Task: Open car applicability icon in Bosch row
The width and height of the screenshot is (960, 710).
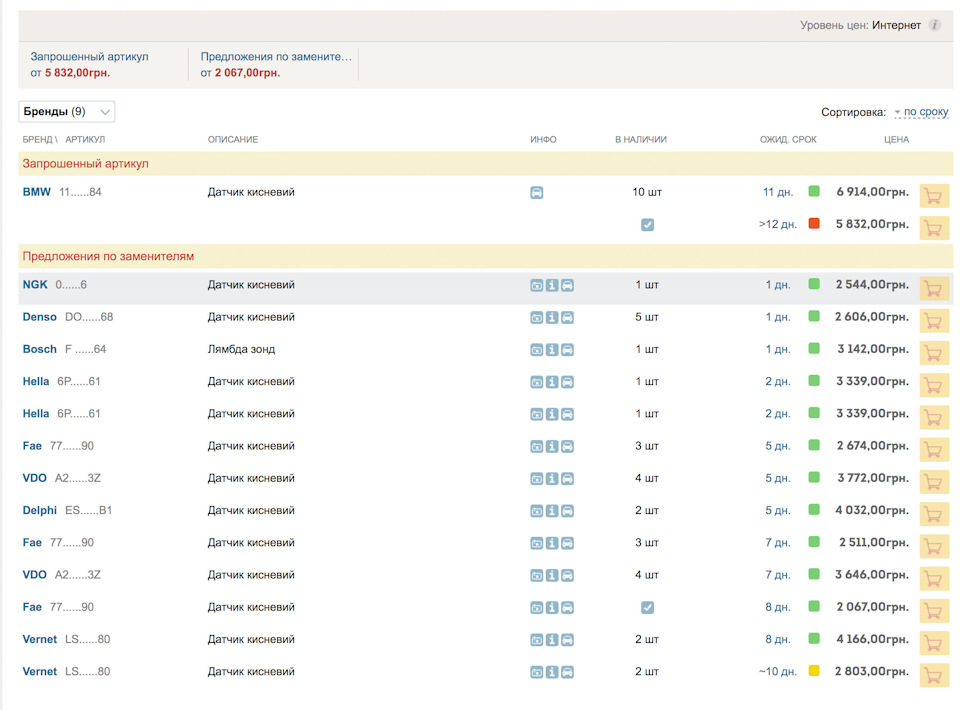Action: (x=568, y=350)
